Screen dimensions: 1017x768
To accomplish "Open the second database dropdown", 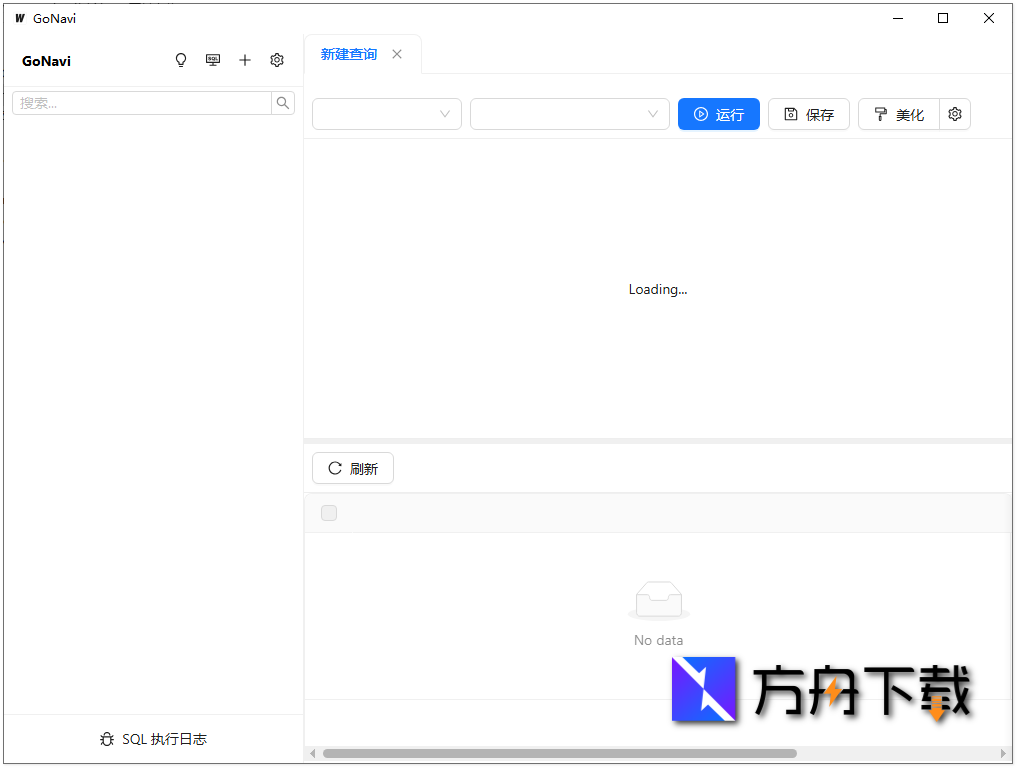I will (x=570, y=114).
